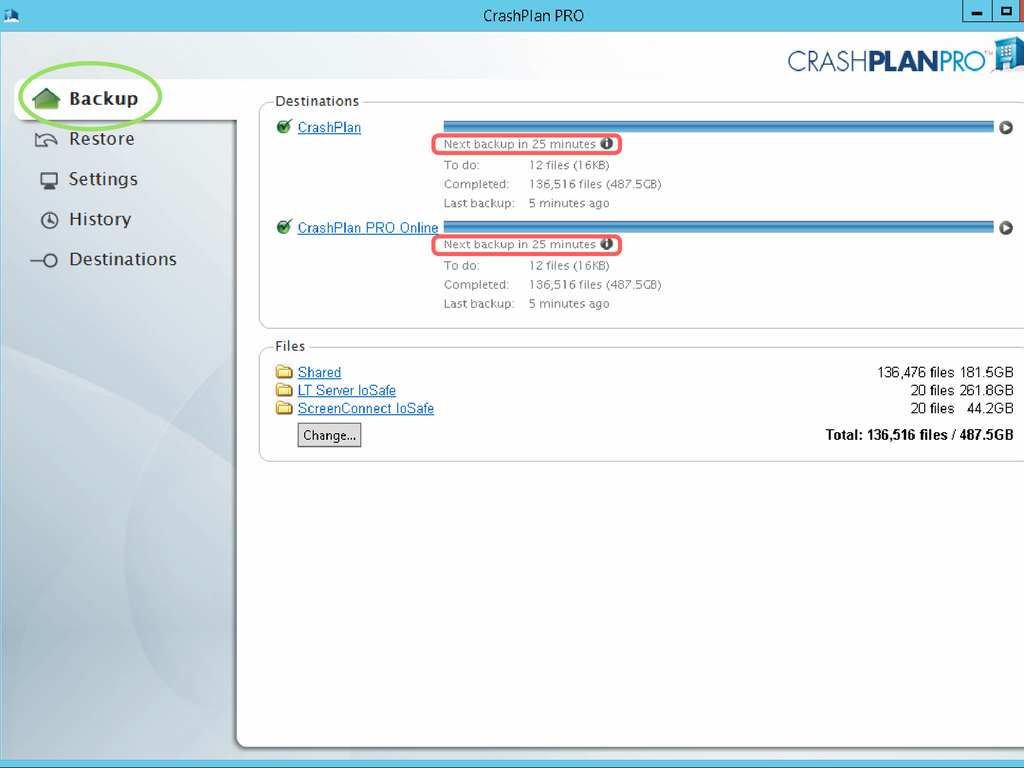Image resolution: width=1024 pixels, height=768 pixels.
Task: Click the Backup house icon in sidebar
Action: click(x=47, y=99)
